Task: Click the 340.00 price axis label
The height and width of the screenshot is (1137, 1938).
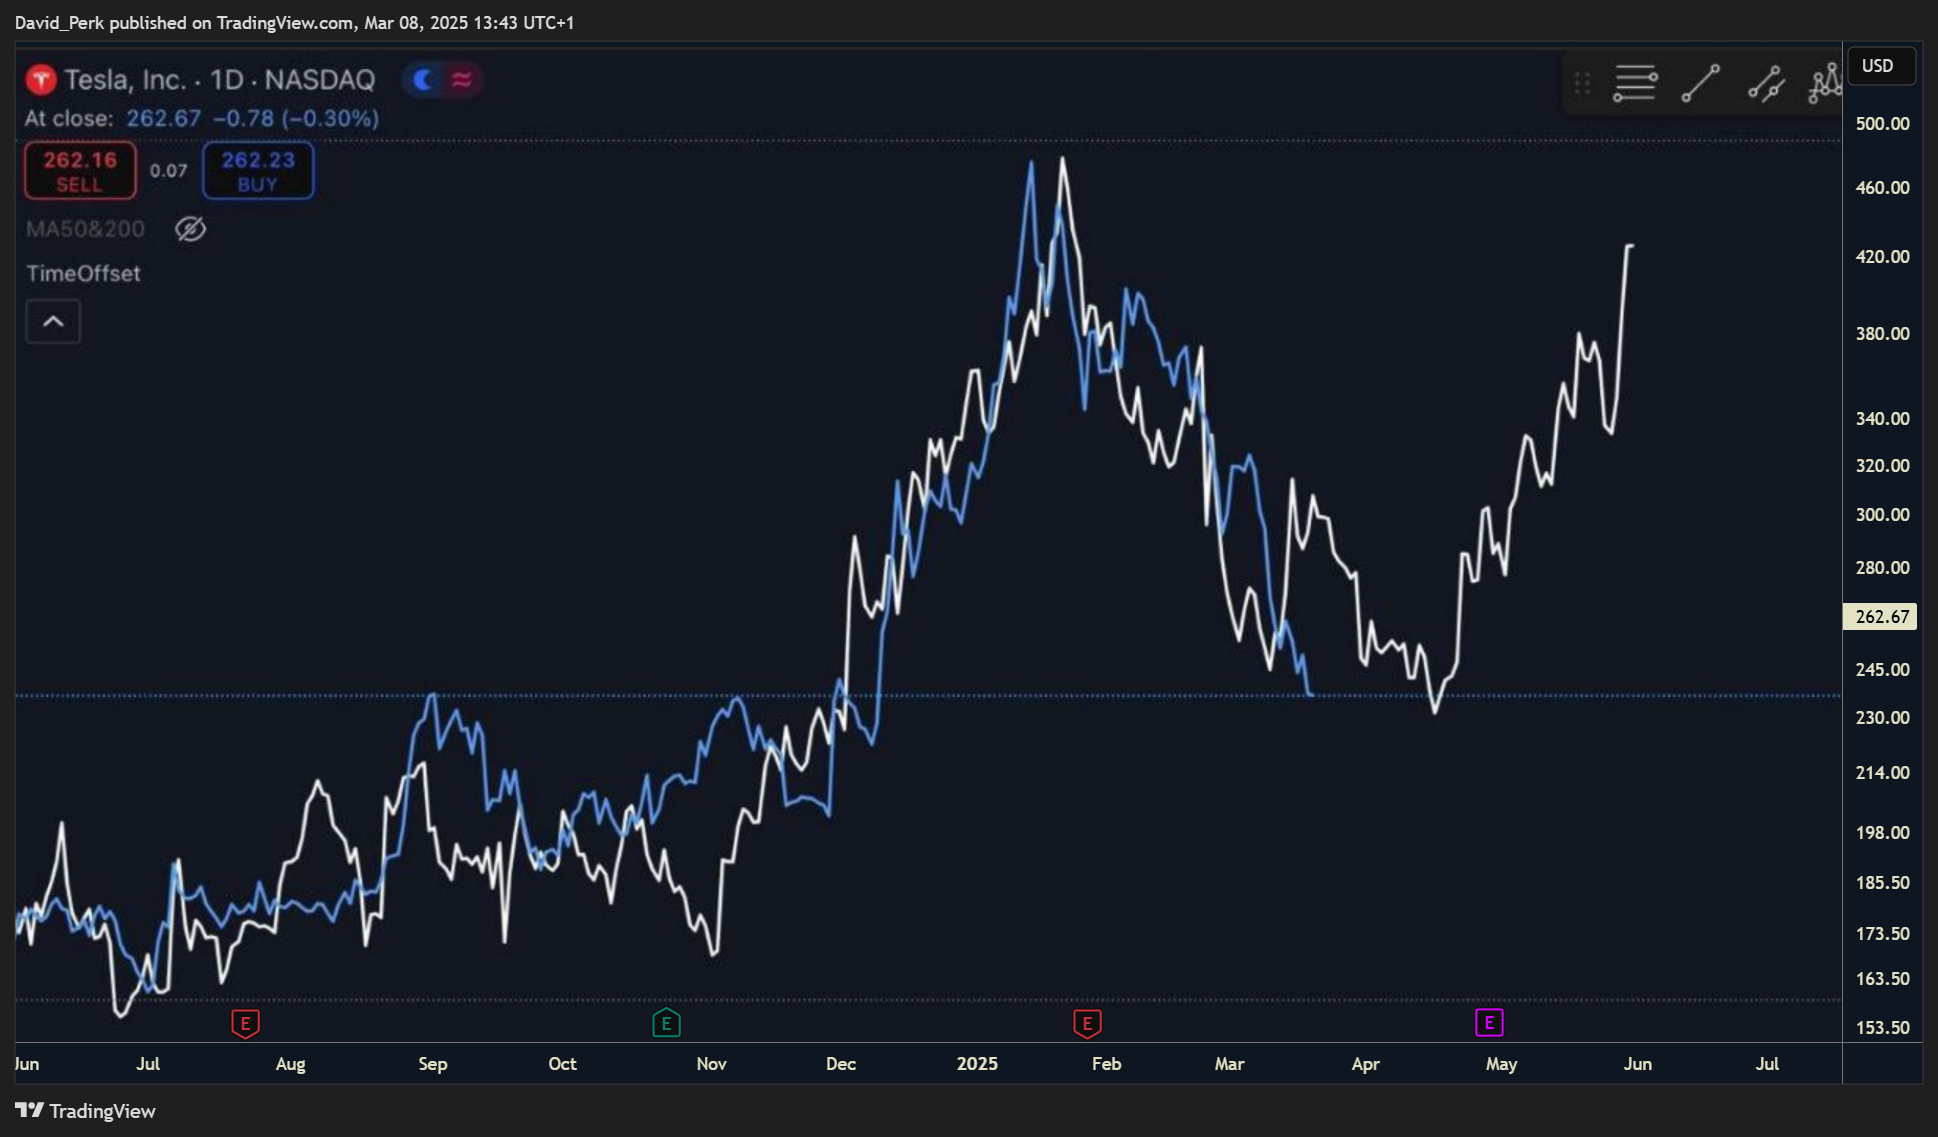Action: tap(1882, 418)
